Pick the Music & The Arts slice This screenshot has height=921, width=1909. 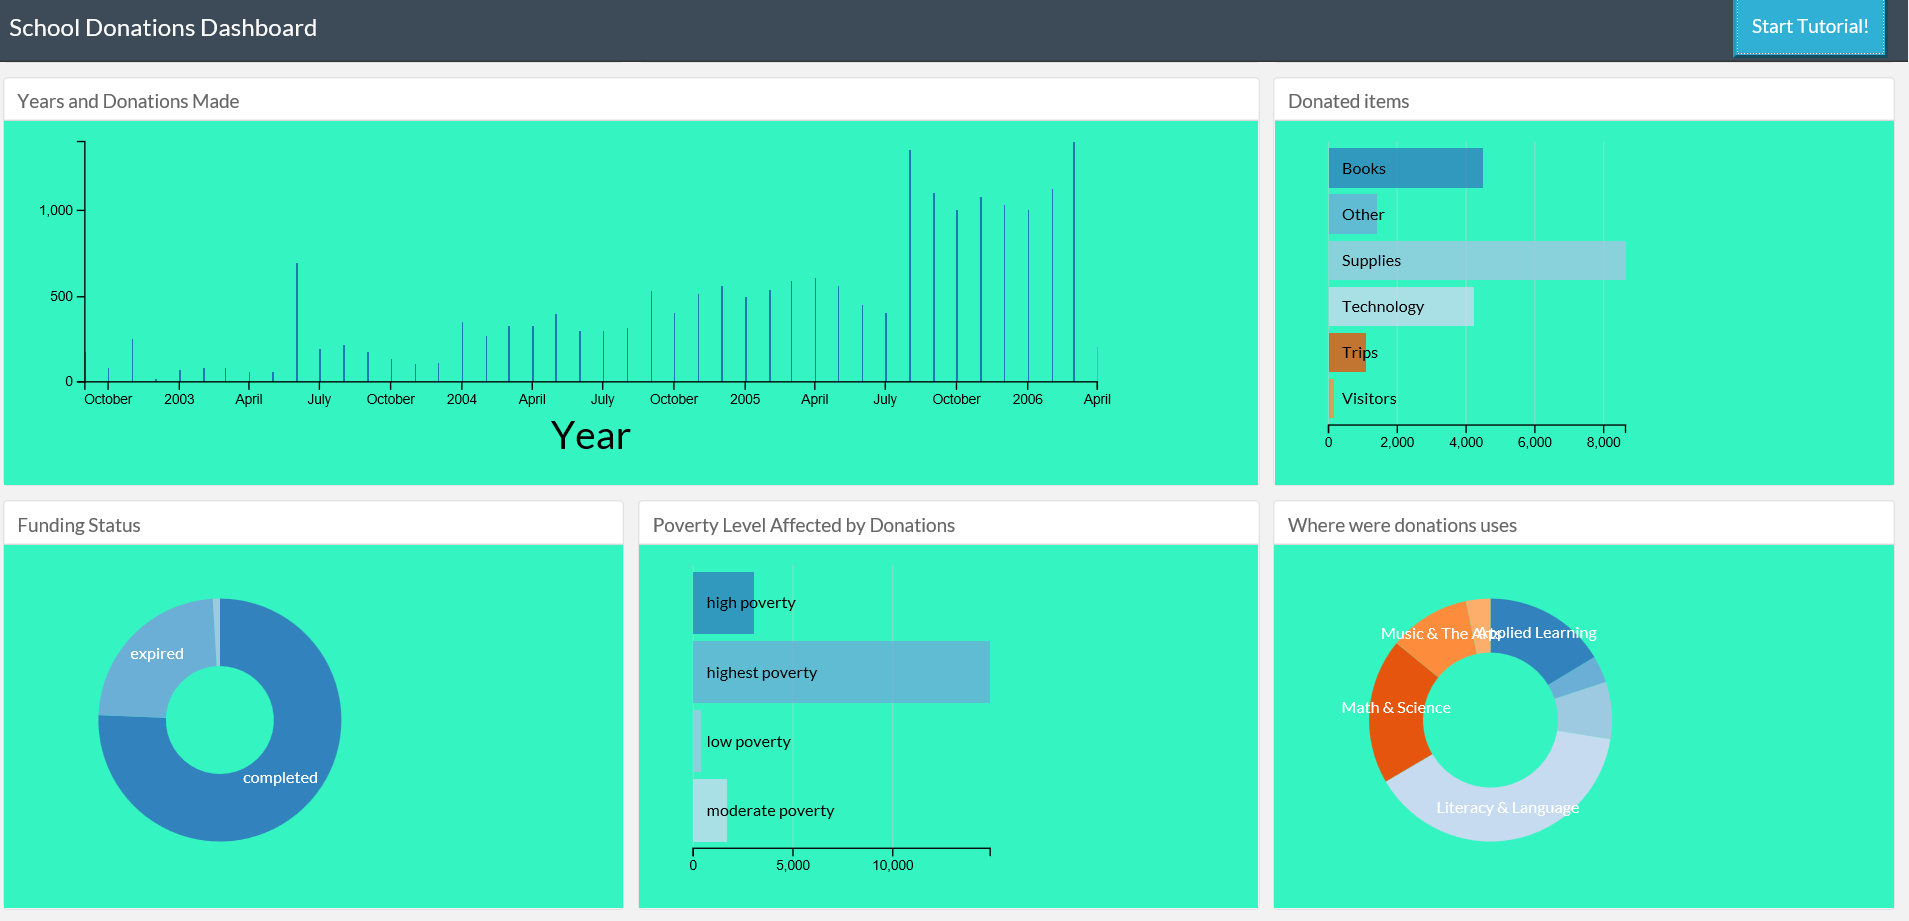coord(1428,630)
